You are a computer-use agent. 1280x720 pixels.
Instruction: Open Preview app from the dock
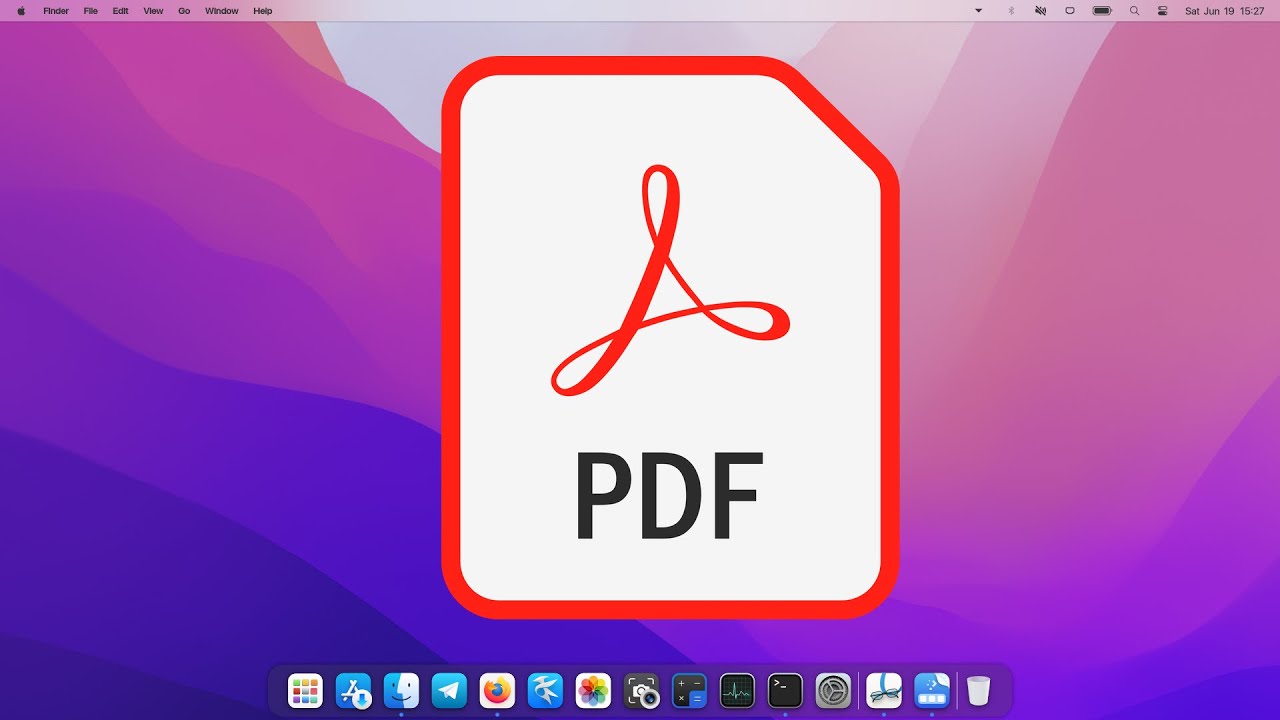[884, 691]
